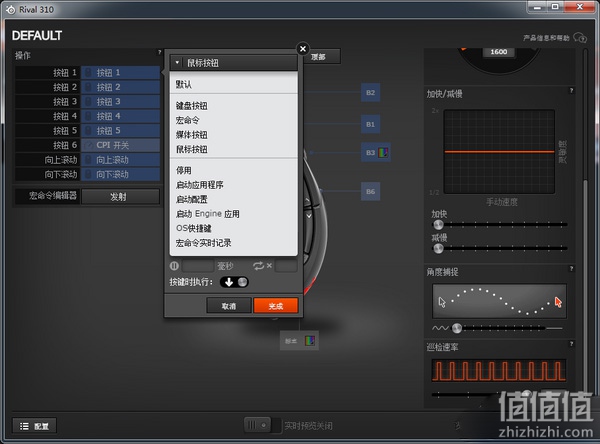This screenshot has height=444, width=600.
Task: Toggle the 实时预览关闭 live preview switch
Action: click(263, 425)
